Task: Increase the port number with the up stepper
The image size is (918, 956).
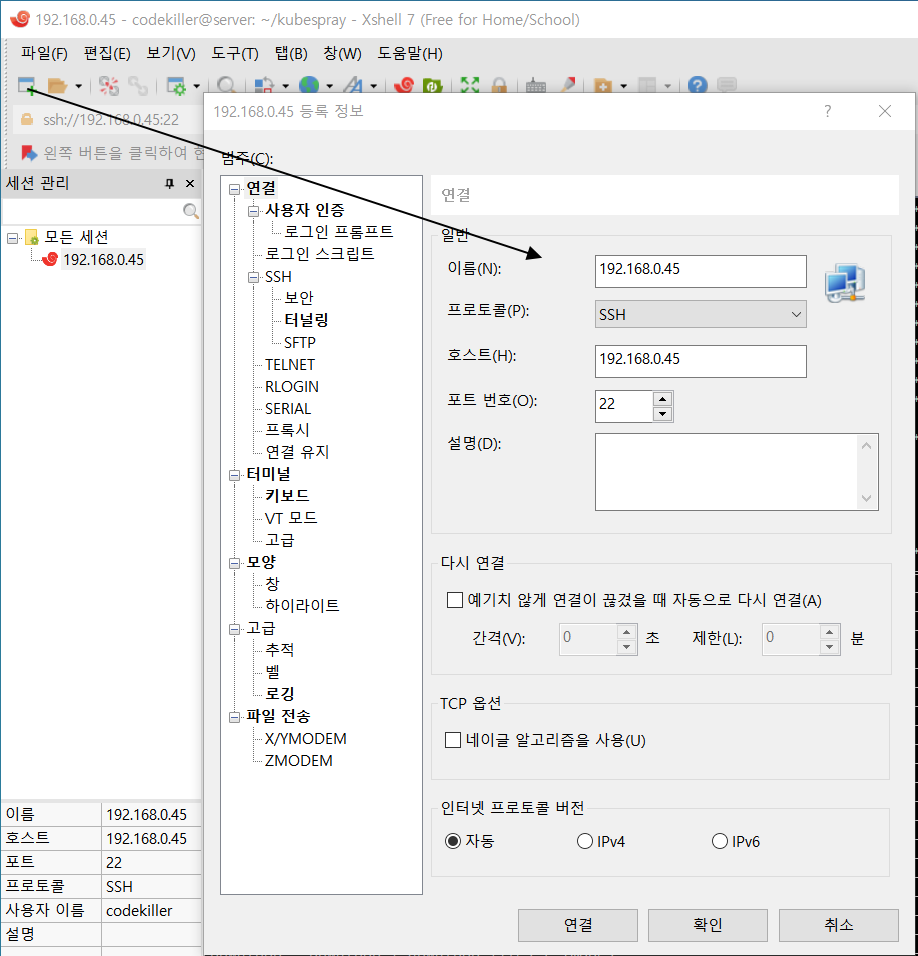Action: pos(662,399)
